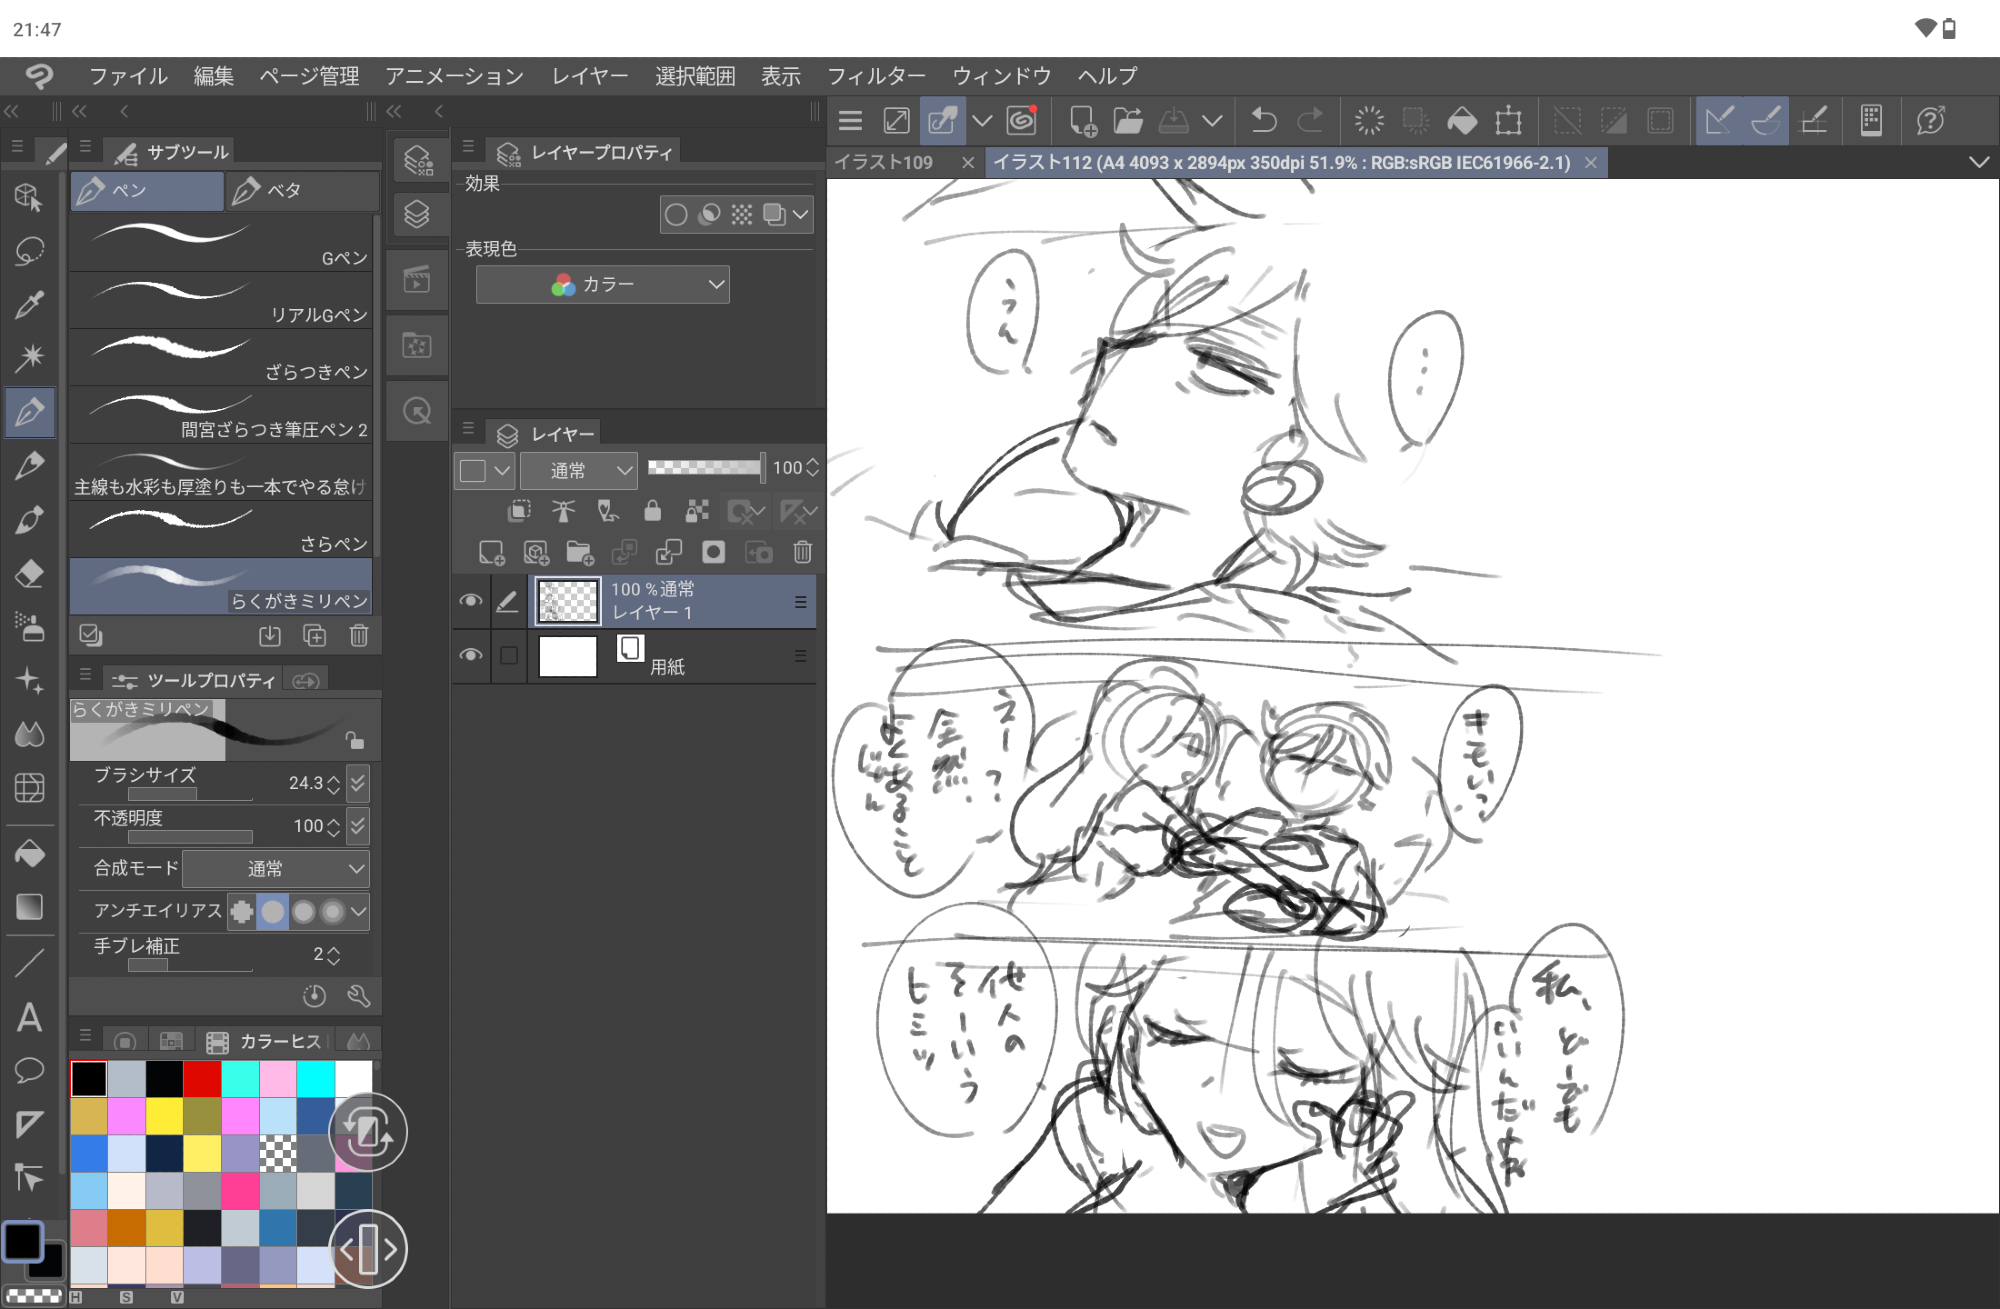Toggle visibility of the 用紙 layer

pos(471,655)
